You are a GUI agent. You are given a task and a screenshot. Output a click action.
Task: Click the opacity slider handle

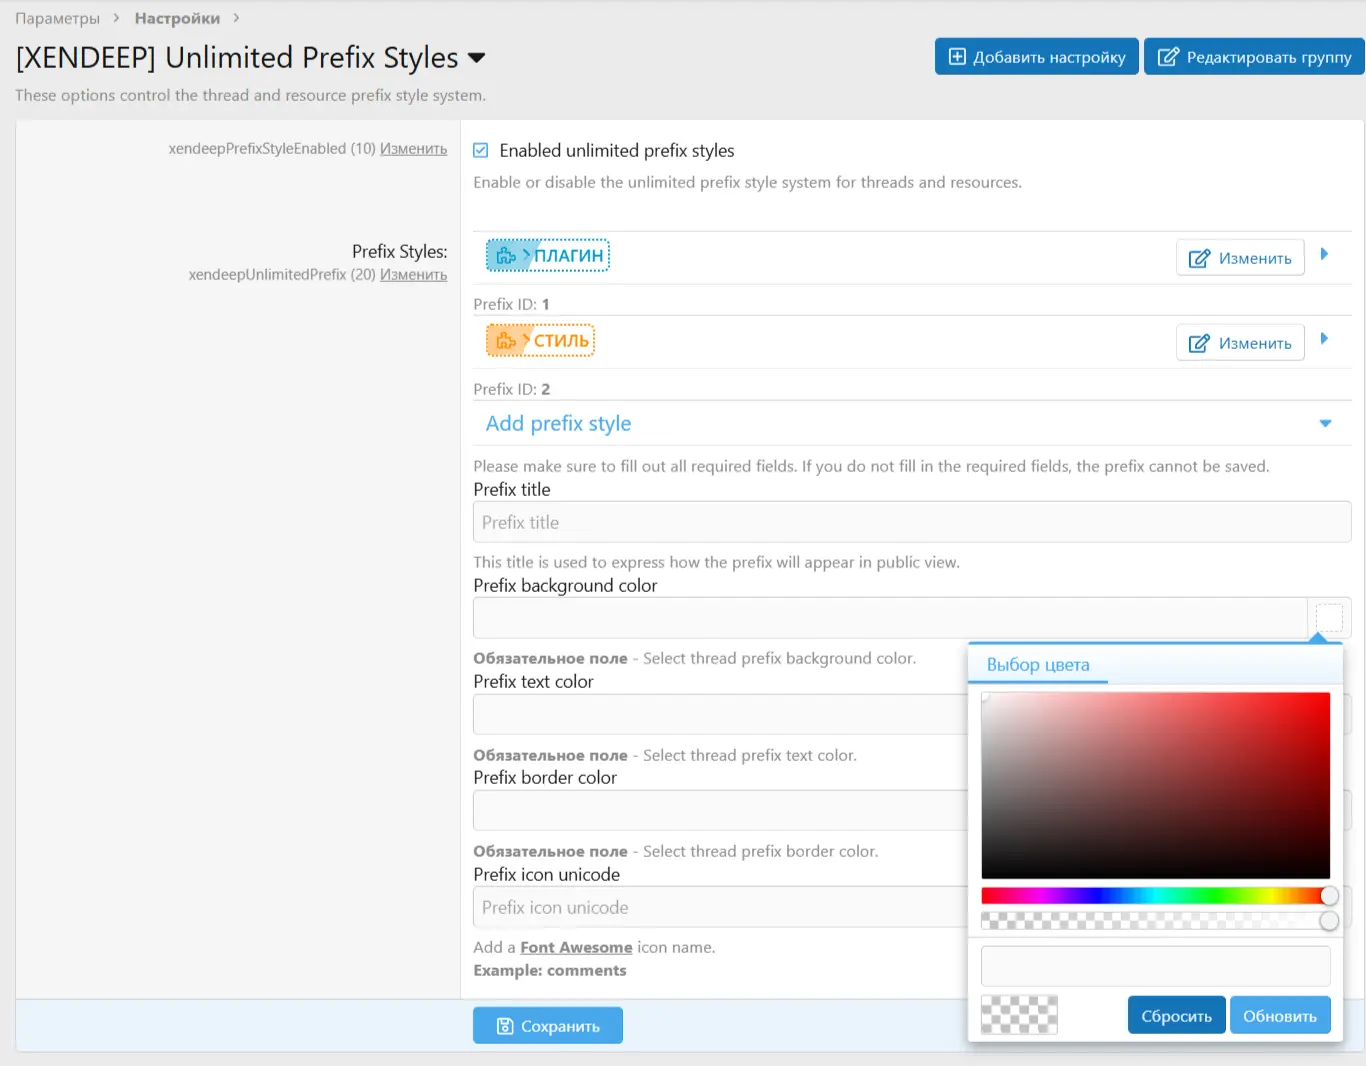click(x=1329, y=921)
